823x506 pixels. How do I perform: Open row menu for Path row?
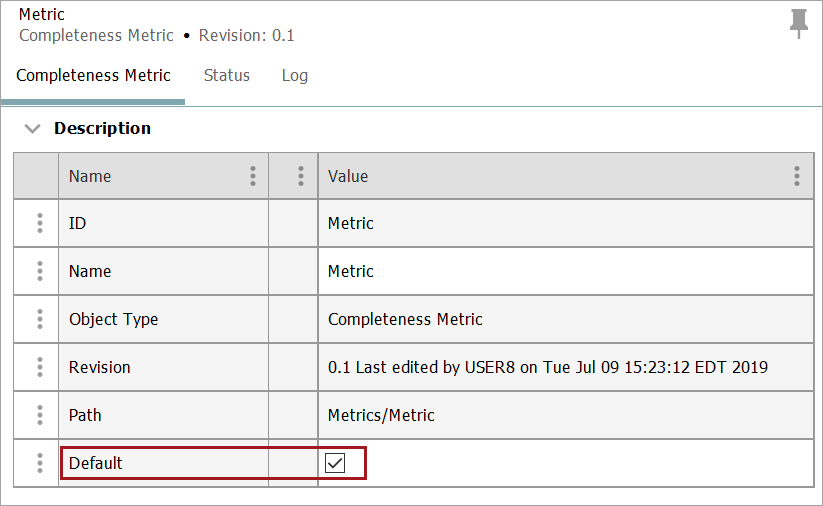40,415
